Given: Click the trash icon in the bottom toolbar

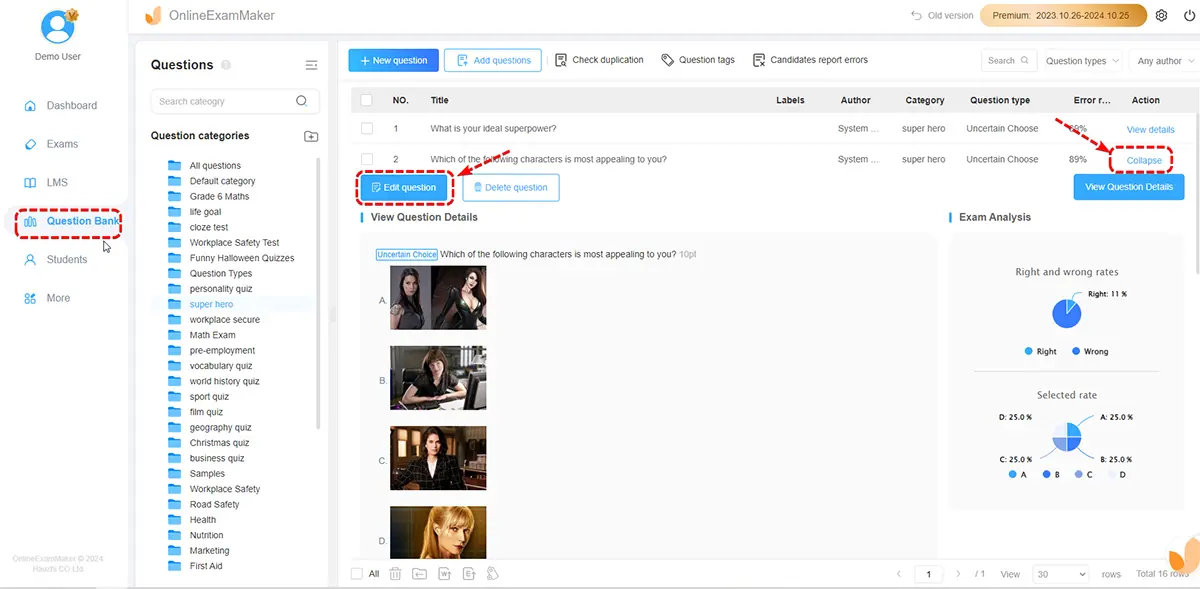Looking at the screenshot, I should point(395,574).
